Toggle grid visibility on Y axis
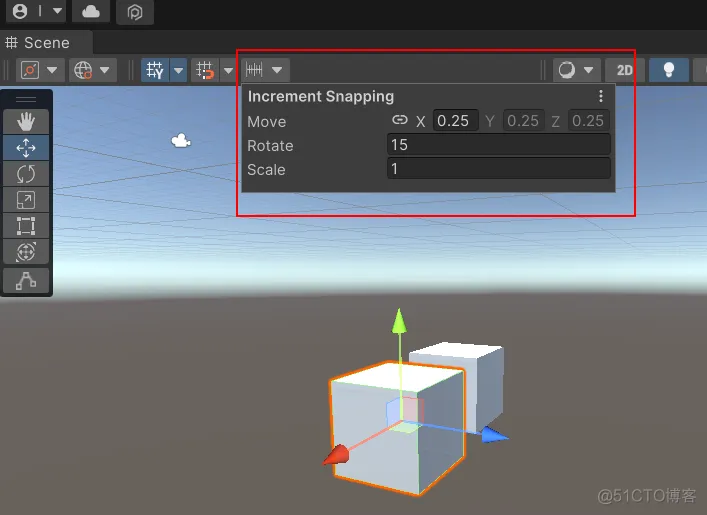 (155, 70)
